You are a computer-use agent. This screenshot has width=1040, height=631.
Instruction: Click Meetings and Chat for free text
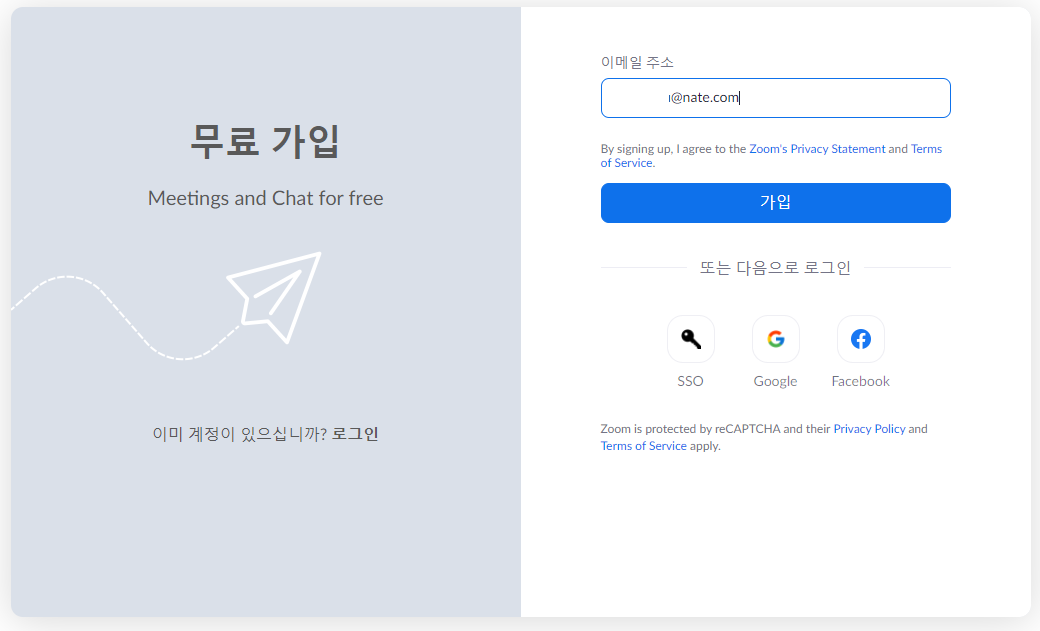[265, 198]
